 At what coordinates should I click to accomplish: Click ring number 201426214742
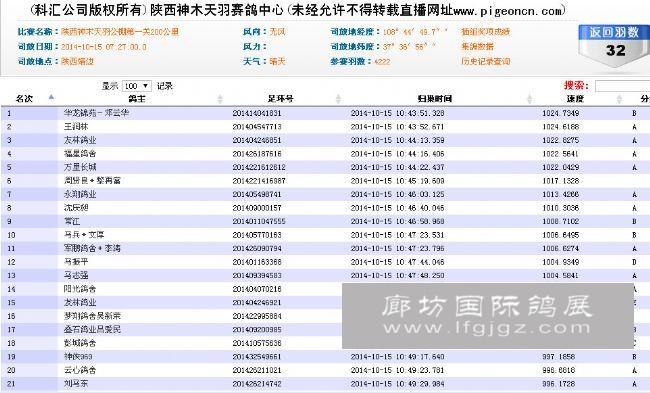tap(257, 384)
